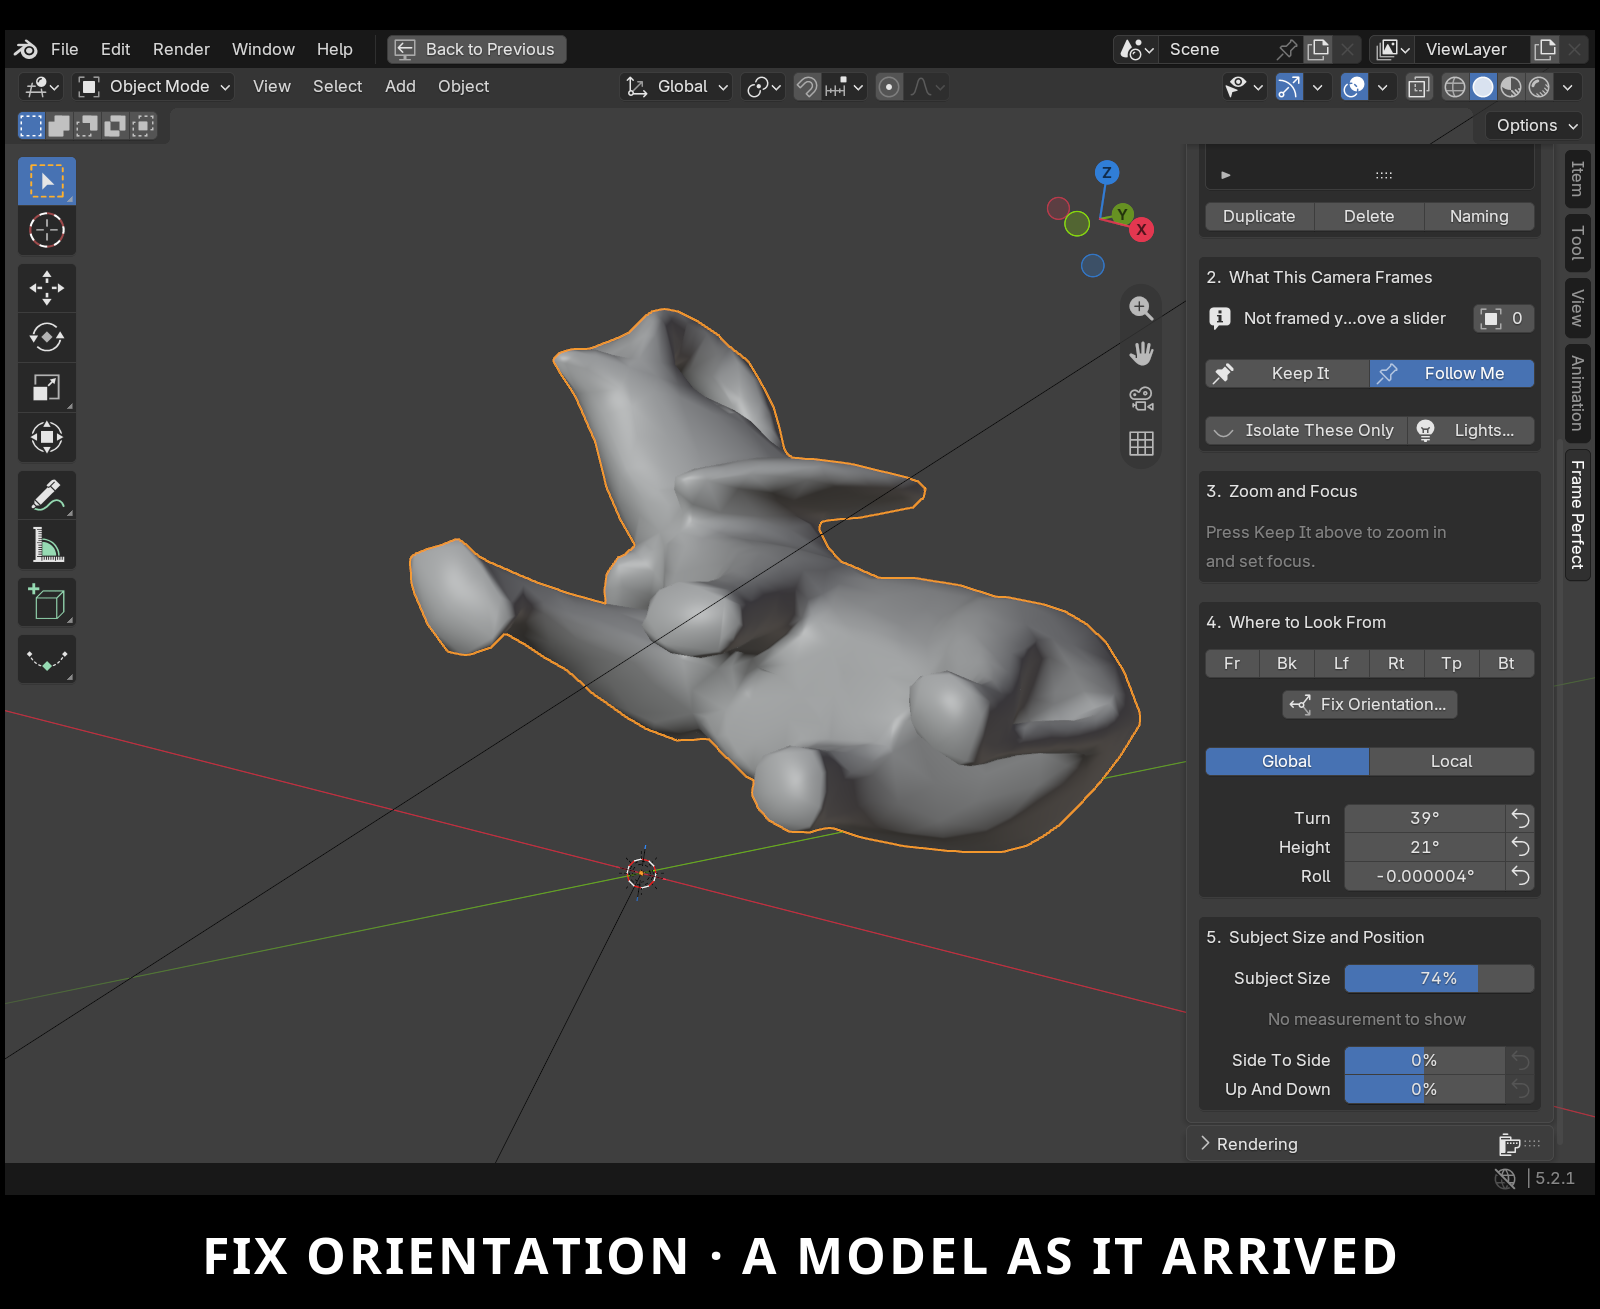Viewport: 1600px width, 1309px height.
Task: Toggle snapping magnet
Action: 806,87
